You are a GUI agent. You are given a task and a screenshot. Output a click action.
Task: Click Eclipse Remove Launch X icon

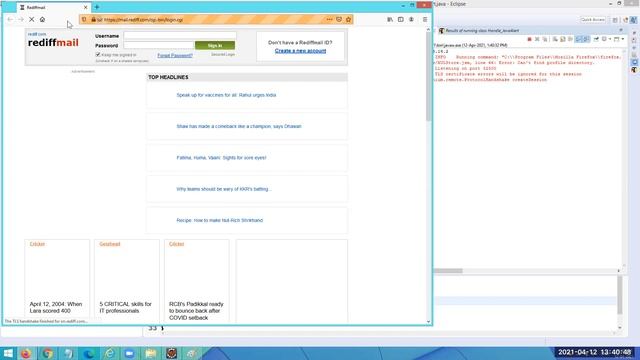537,39
